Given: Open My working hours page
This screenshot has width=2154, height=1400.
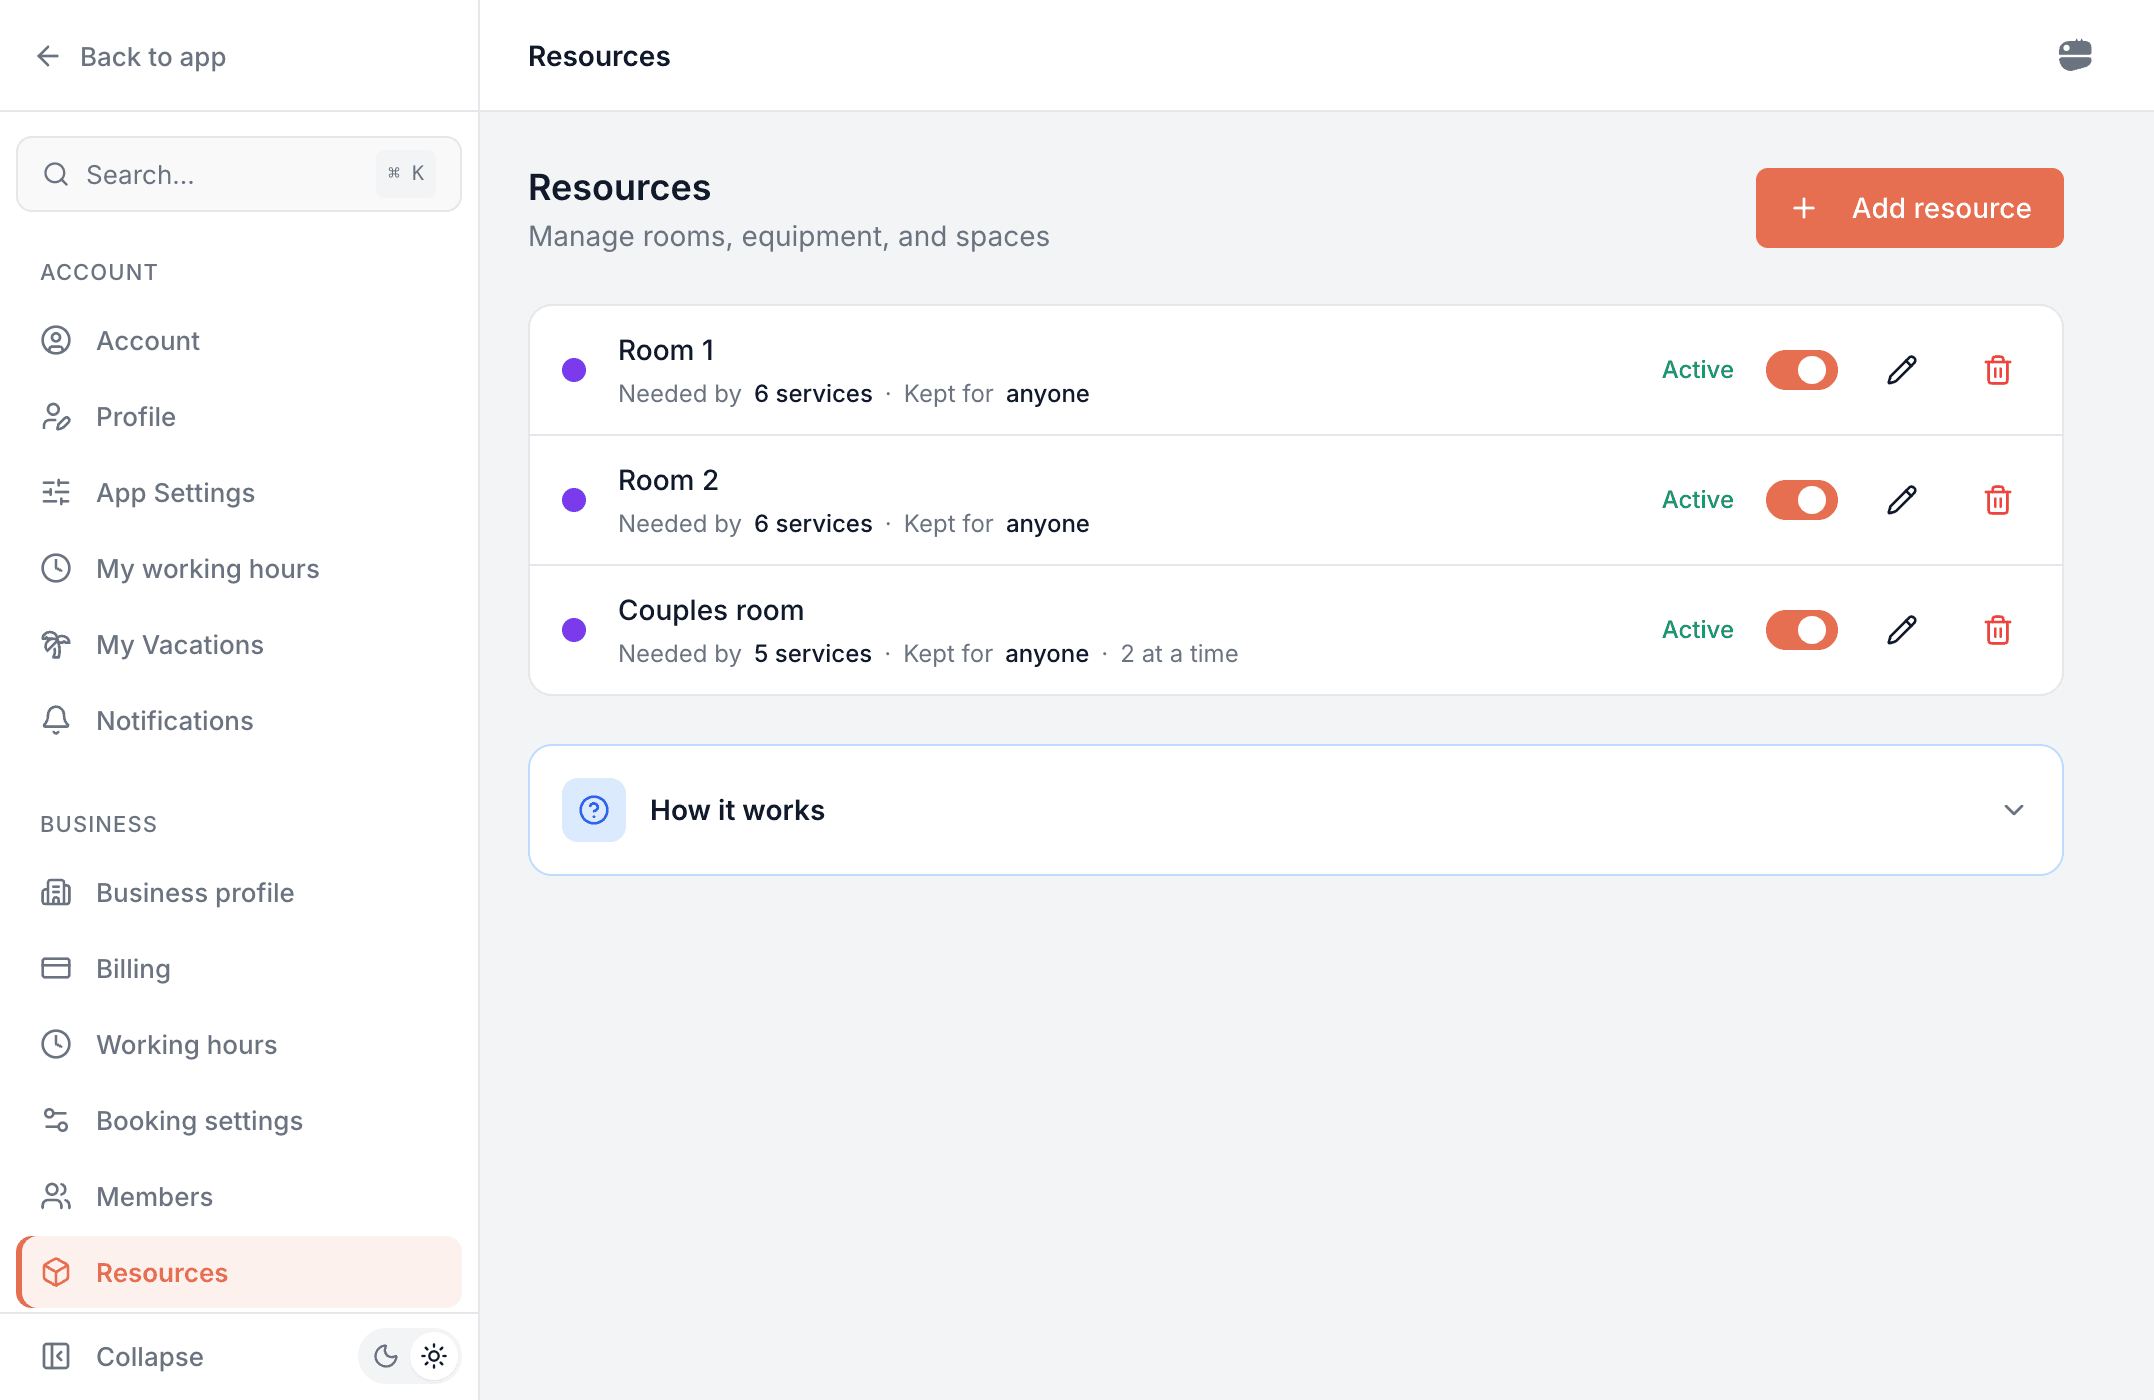Looking at the screenshot, I should tap(239, 569).
